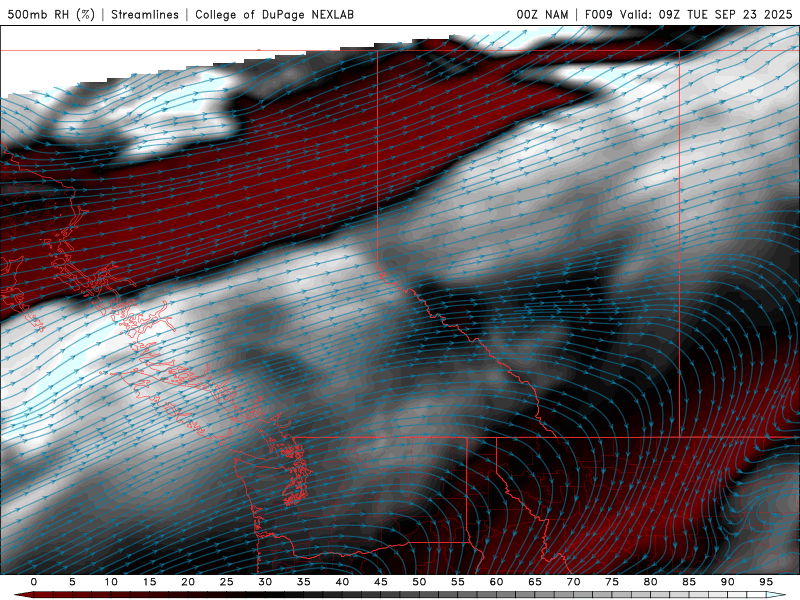Click the "00Z NAM" model label
Viewport: 800px width, 600px height.
pyautogui.click(x=542, y=14)
